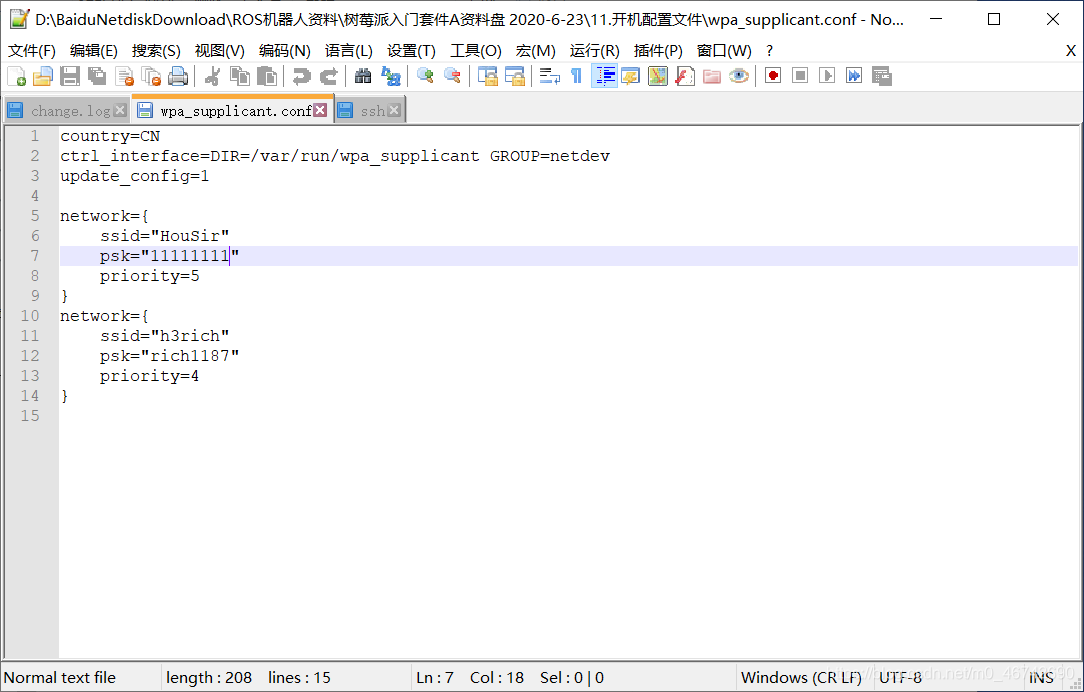Zoom out of the editor text

[x=452, y=76]
